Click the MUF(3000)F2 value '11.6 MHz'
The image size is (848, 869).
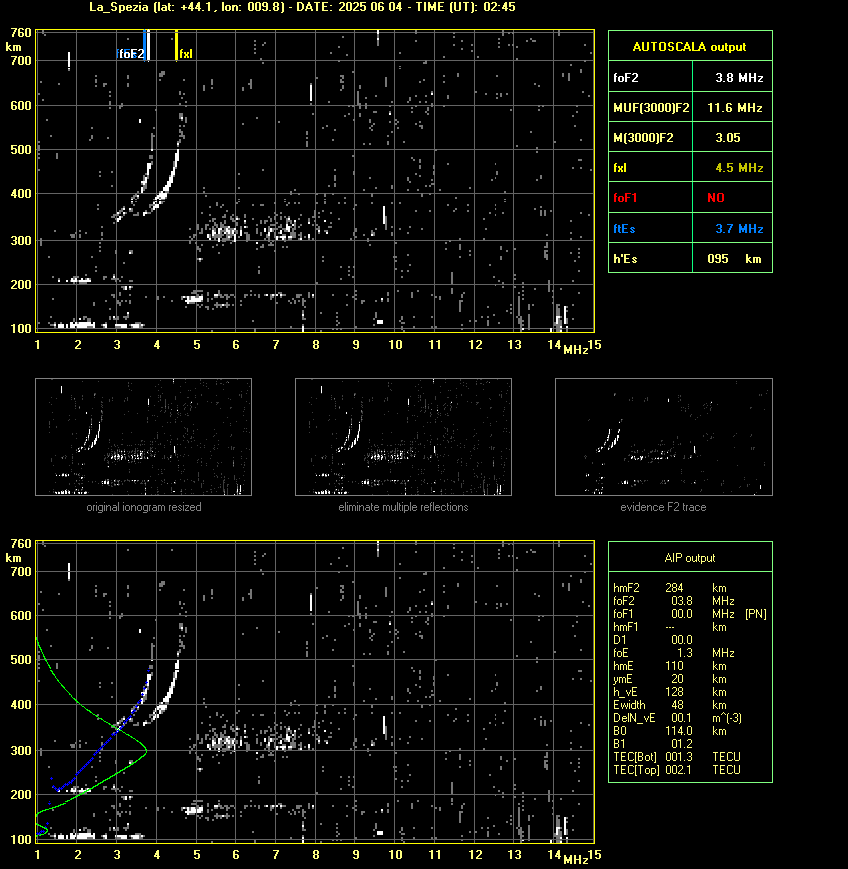[734, 108]
